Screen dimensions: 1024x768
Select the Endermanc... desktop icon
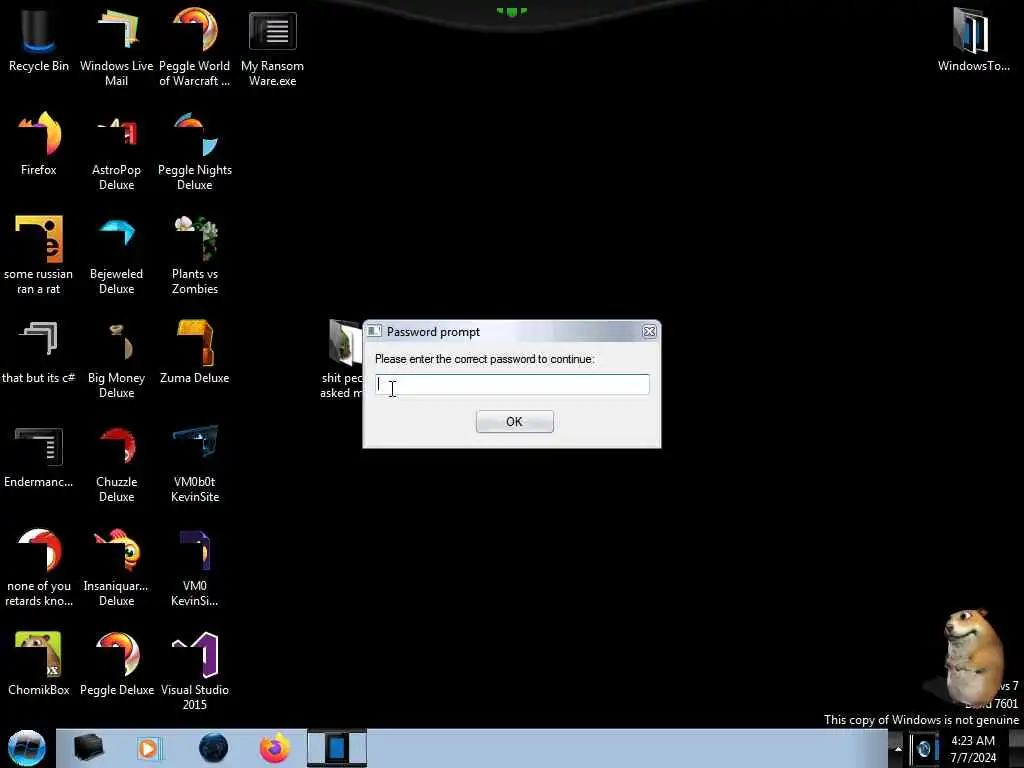click(39, 457)
